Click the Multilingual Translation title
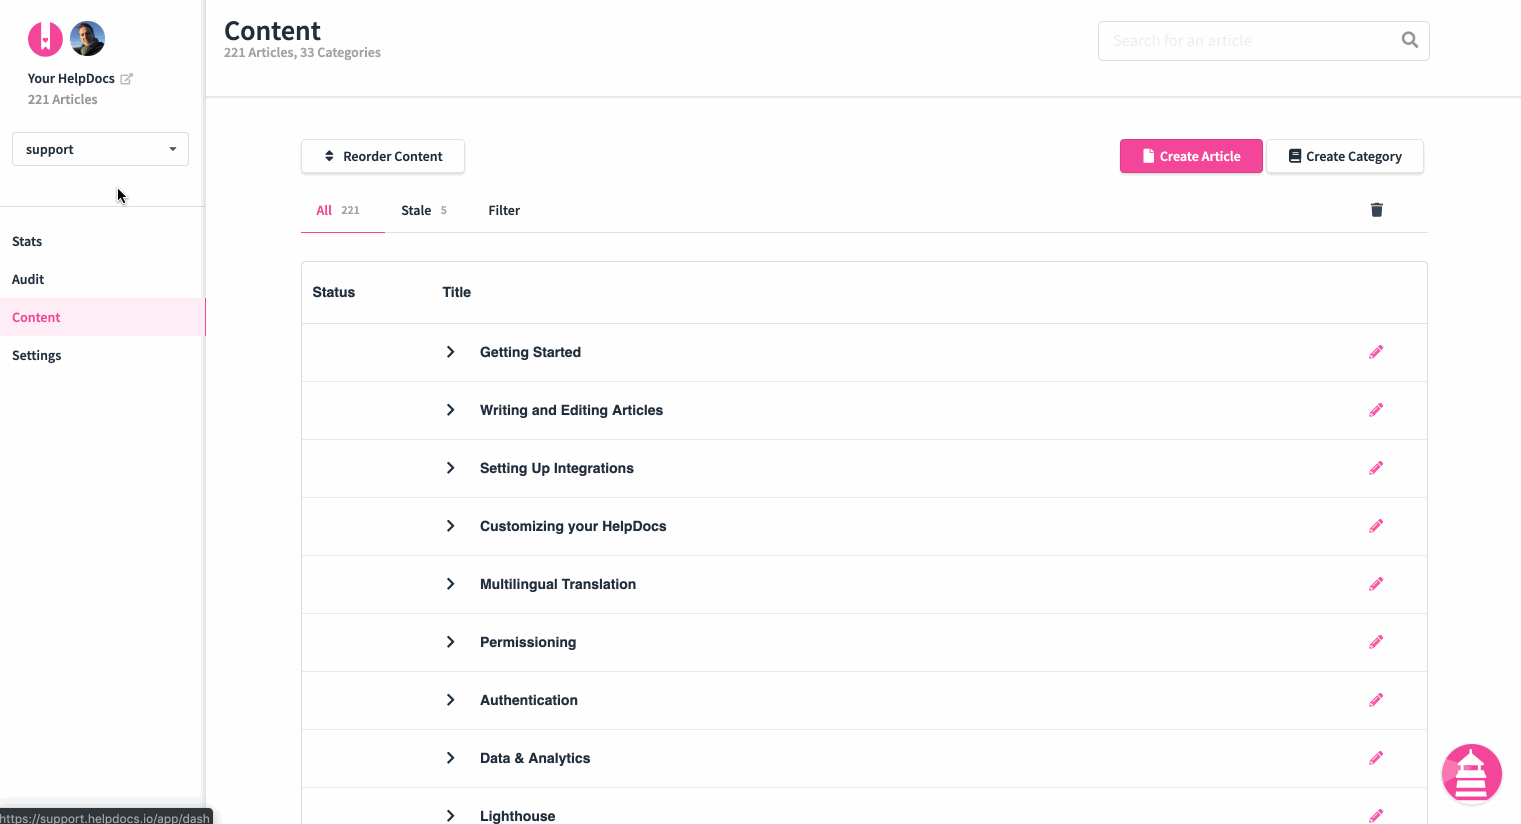 [x=558, y=584]
